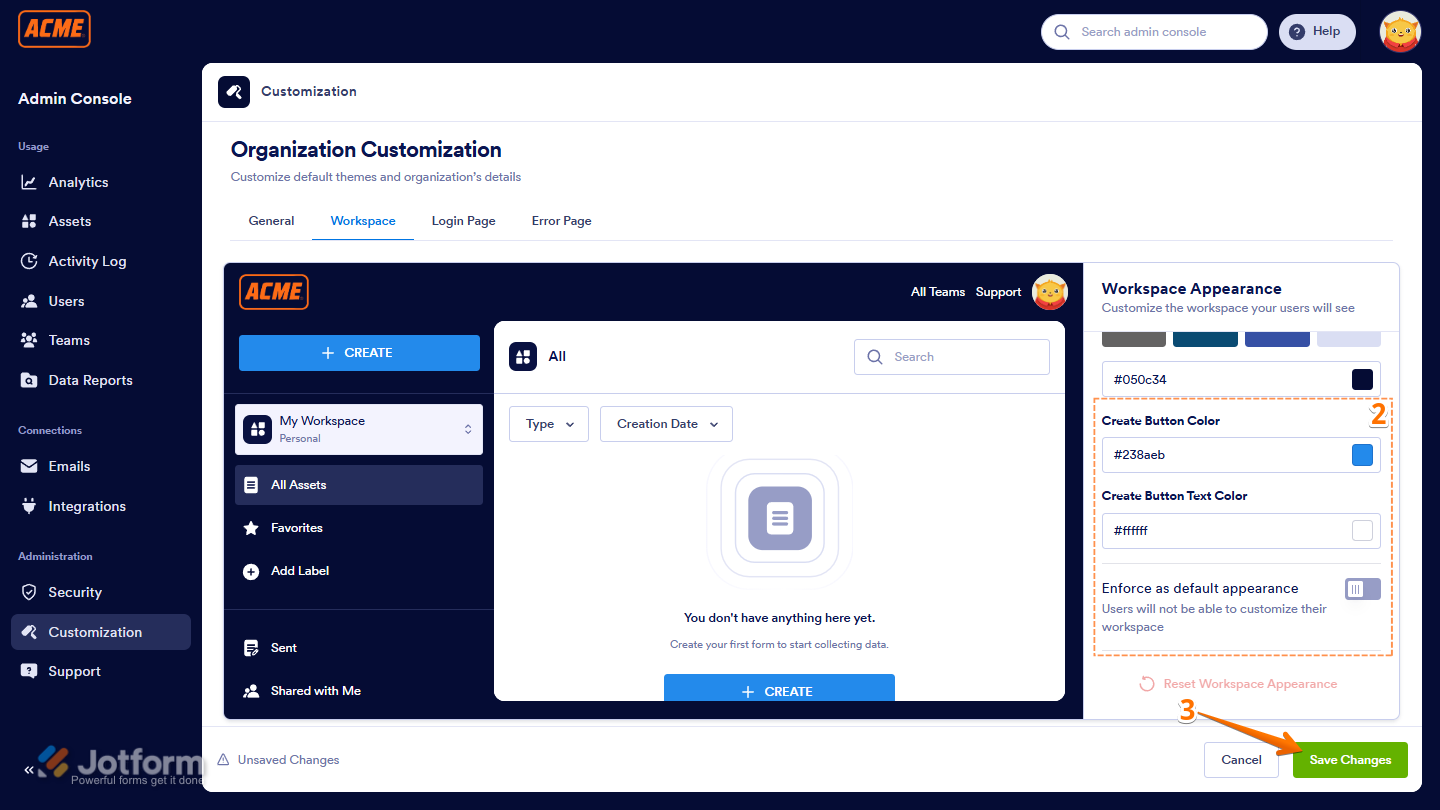Open the Create Button Color swatch
The height and width of the screenshot is (810, 1440).
point(1362,455)
